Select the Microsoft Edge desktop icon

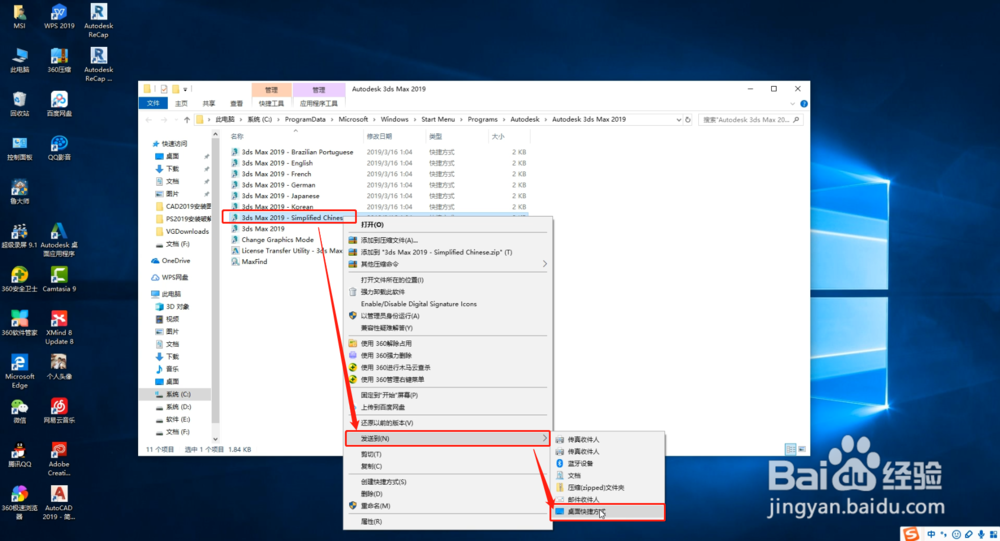[19, 371]
